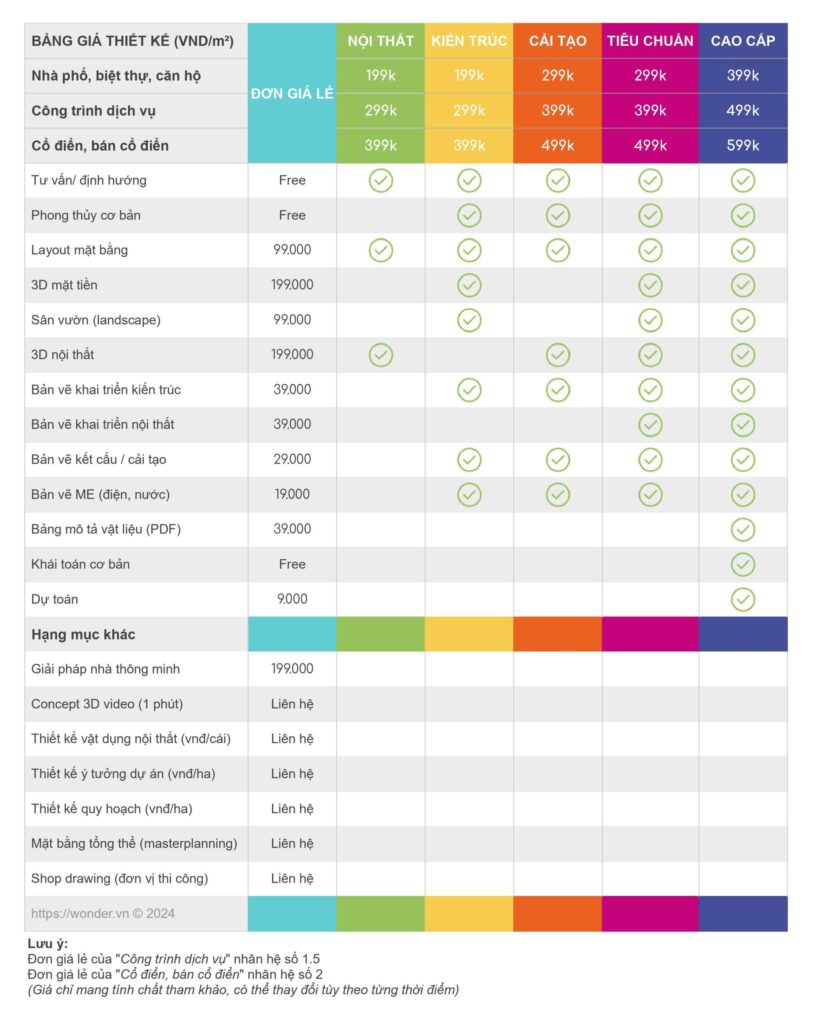
Task: Click the Dự toán checkmark under CAO CẤP
Action: [x=742, y=599]
